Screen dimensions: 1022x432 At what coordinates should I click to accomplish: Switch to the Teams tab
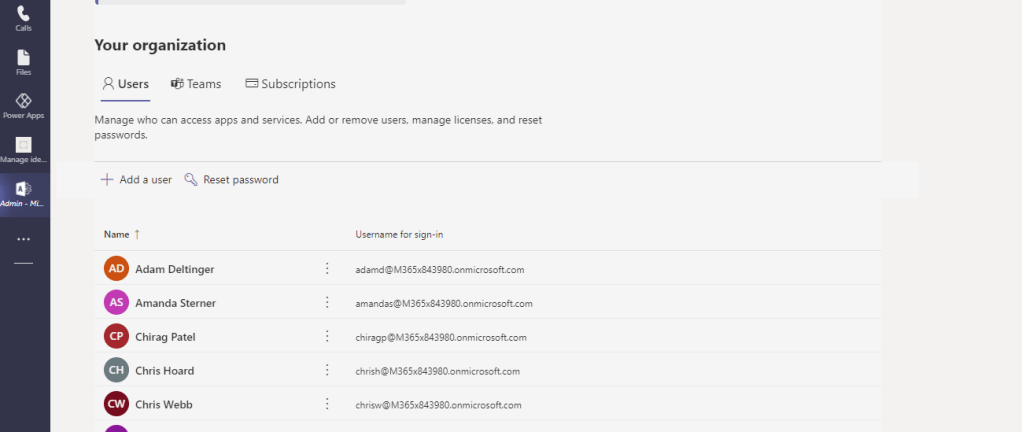[x=196, y=84]
